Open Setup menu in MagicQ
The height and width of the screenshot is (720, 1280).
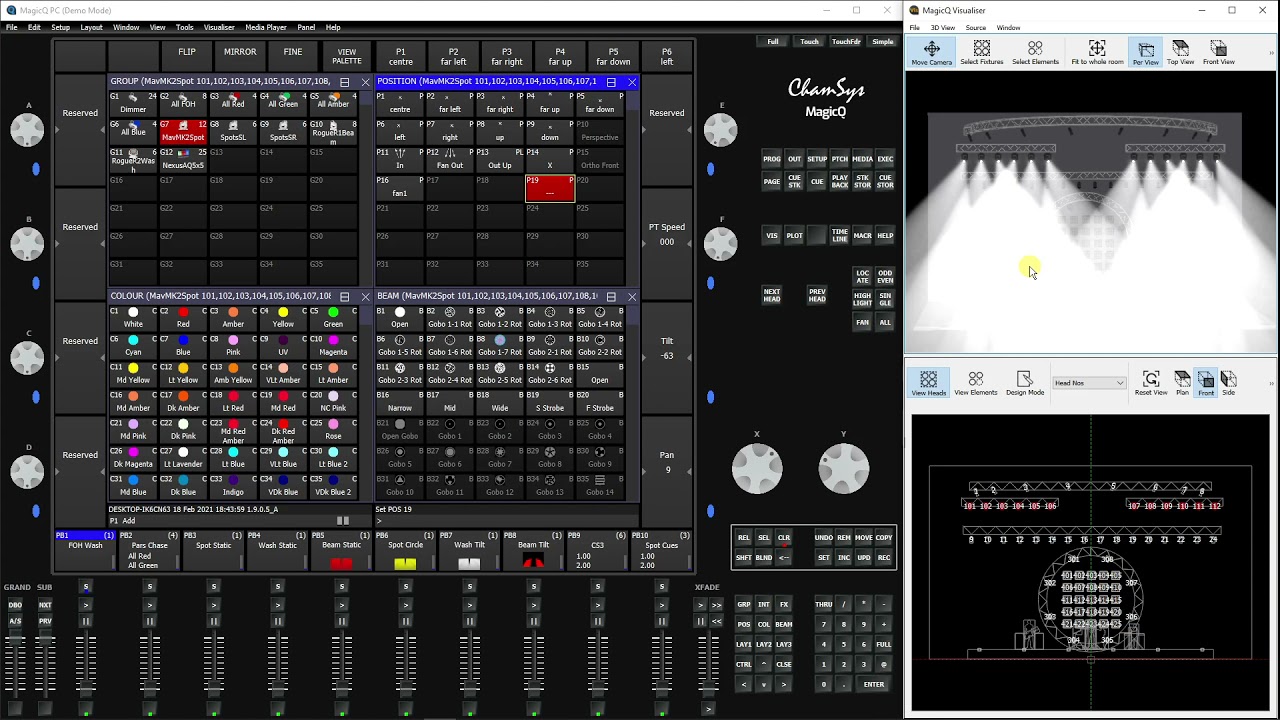[x=60, y=27]
